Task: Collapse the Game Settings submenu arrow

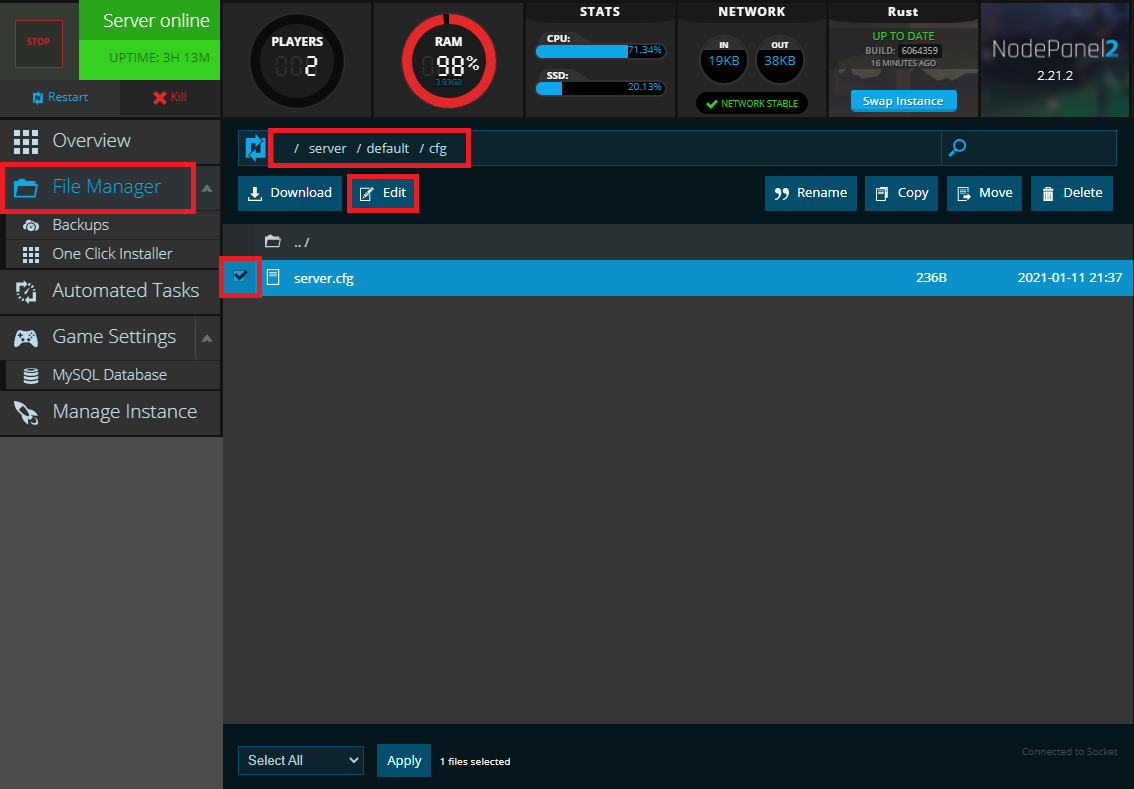Action: [206, 338]
